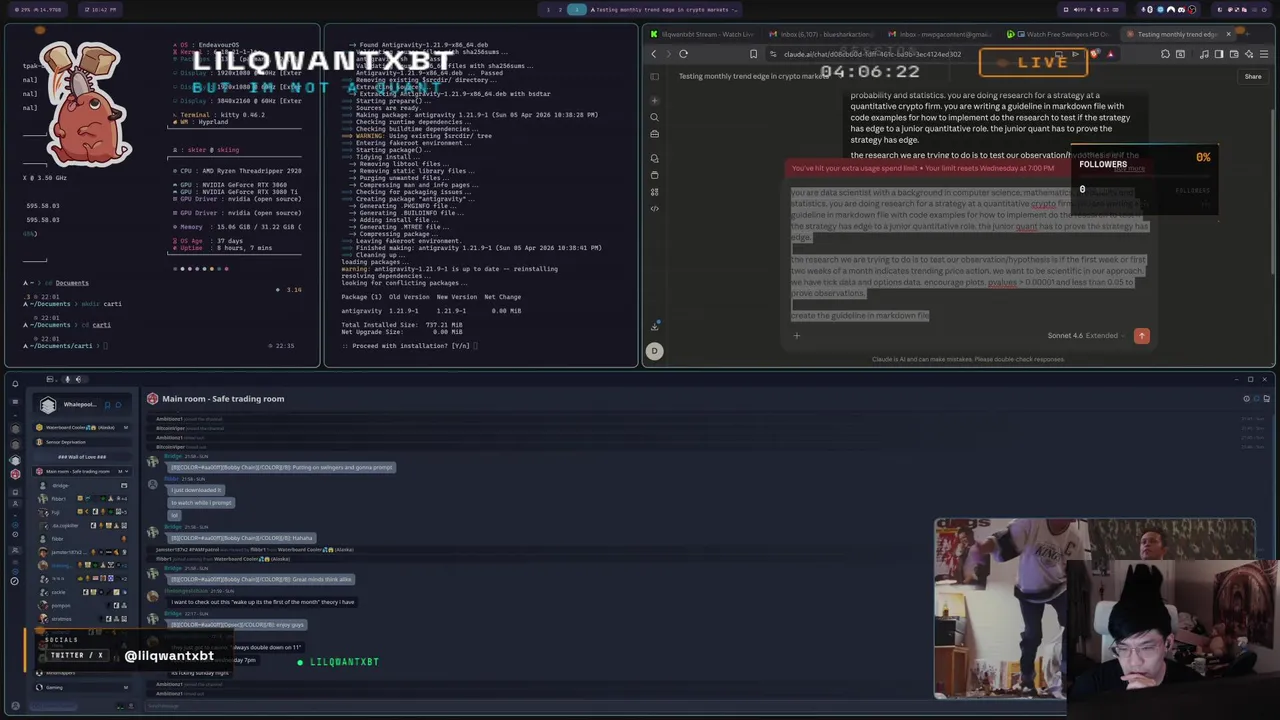Open the Sonnet 4.6 Extended model selector
1280x720 pixels.
pyautogui.click(x=1086, y=336)
